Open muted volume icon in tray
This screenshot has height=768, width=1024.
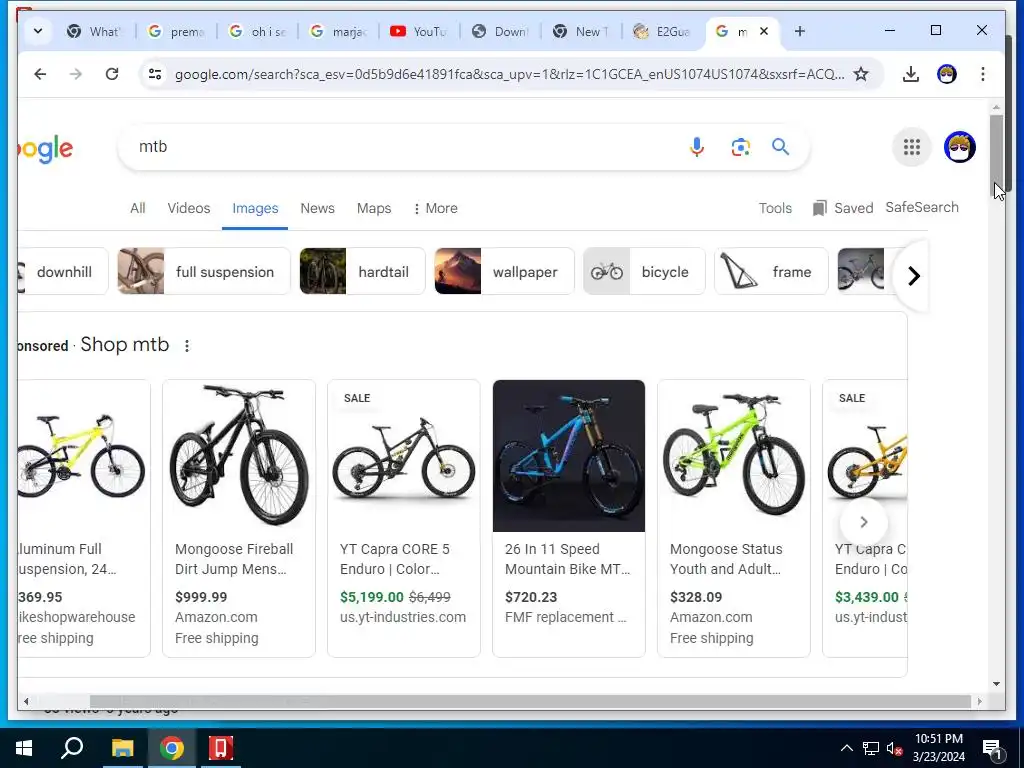(895, 748)
